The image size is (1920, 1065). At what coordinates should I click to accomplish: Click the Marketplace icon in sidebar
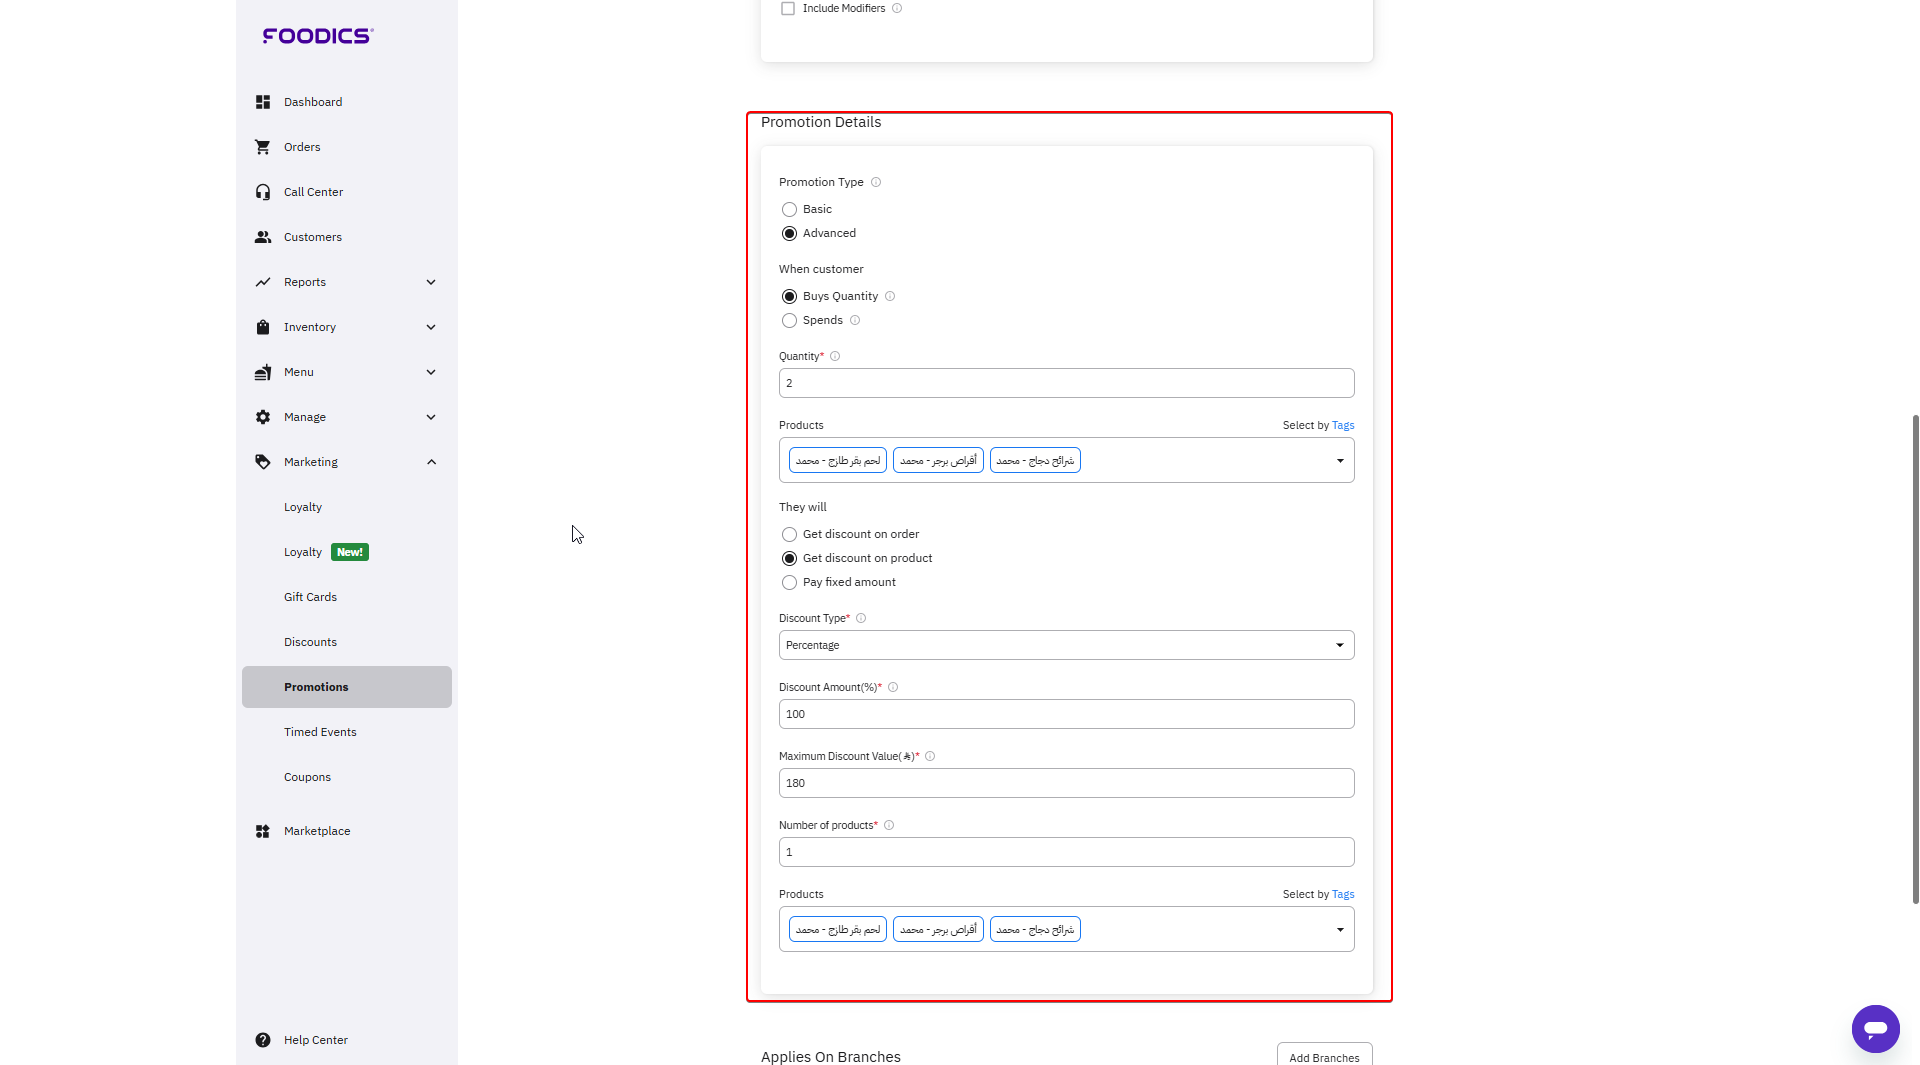[x=263, y=831]
